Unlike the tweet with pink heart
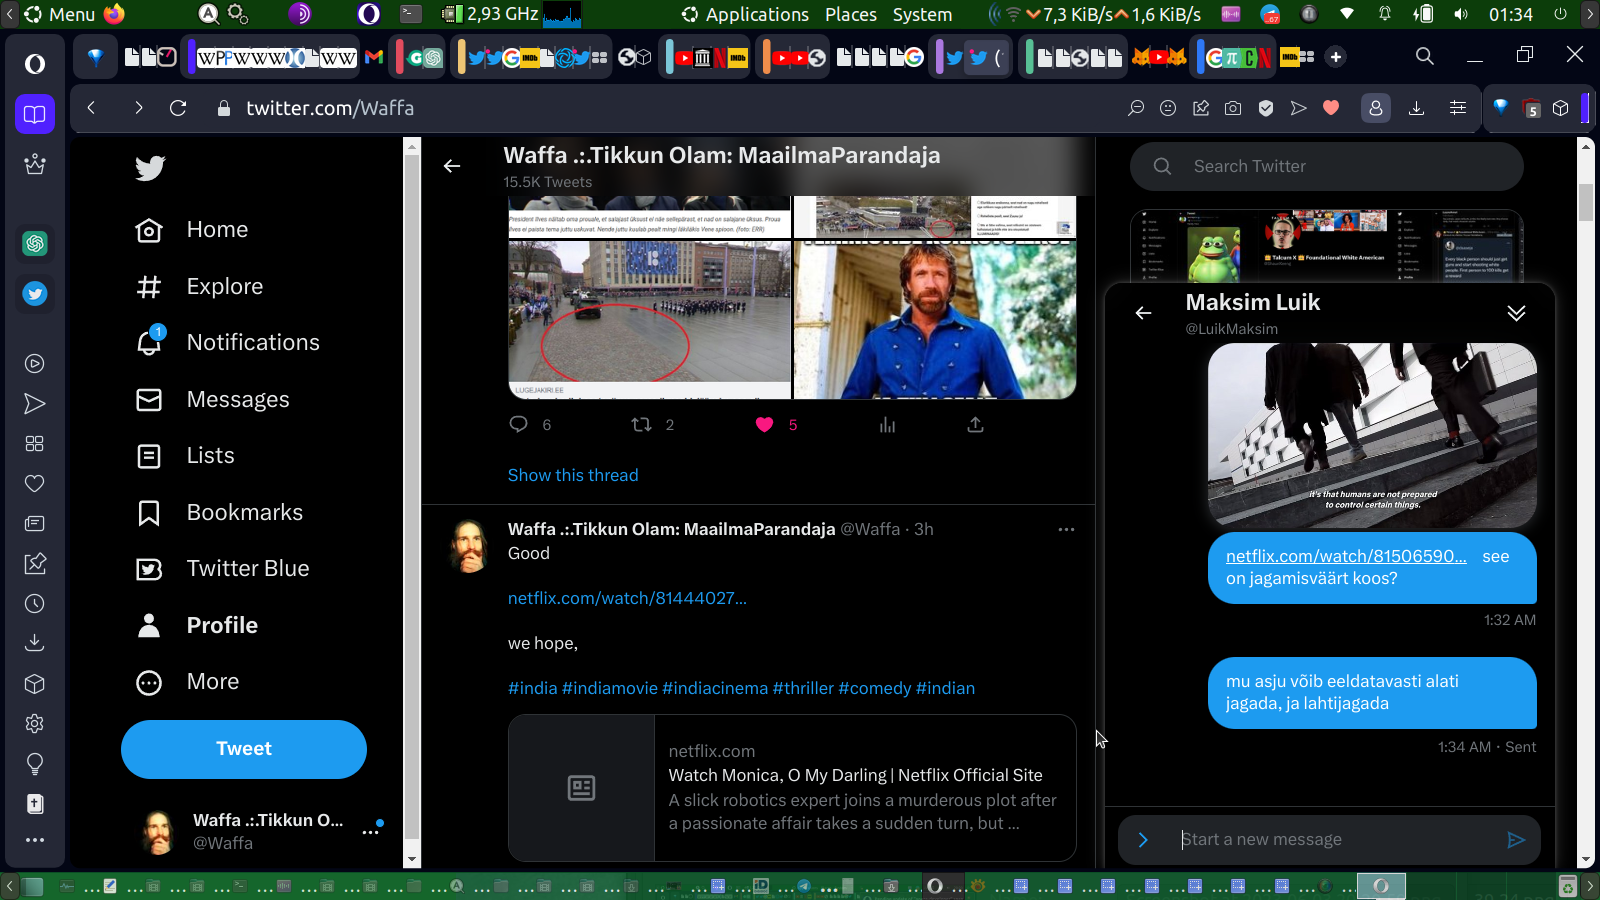Viewport: 1600px width, 900px height. [765, 425]
